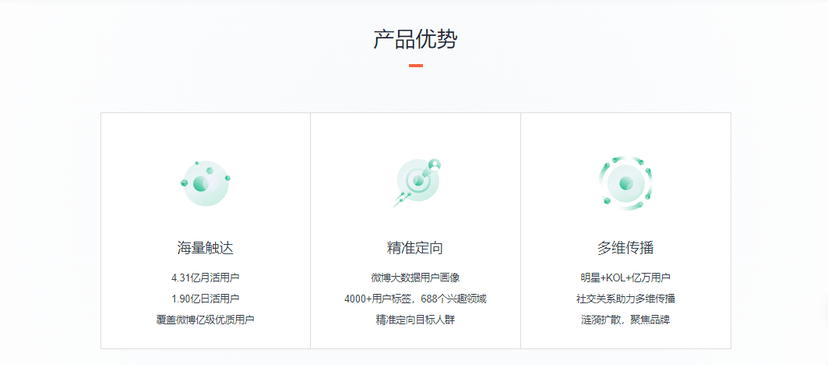Select the 精准定向 card title
828x365 pixels.
[415, 247]
